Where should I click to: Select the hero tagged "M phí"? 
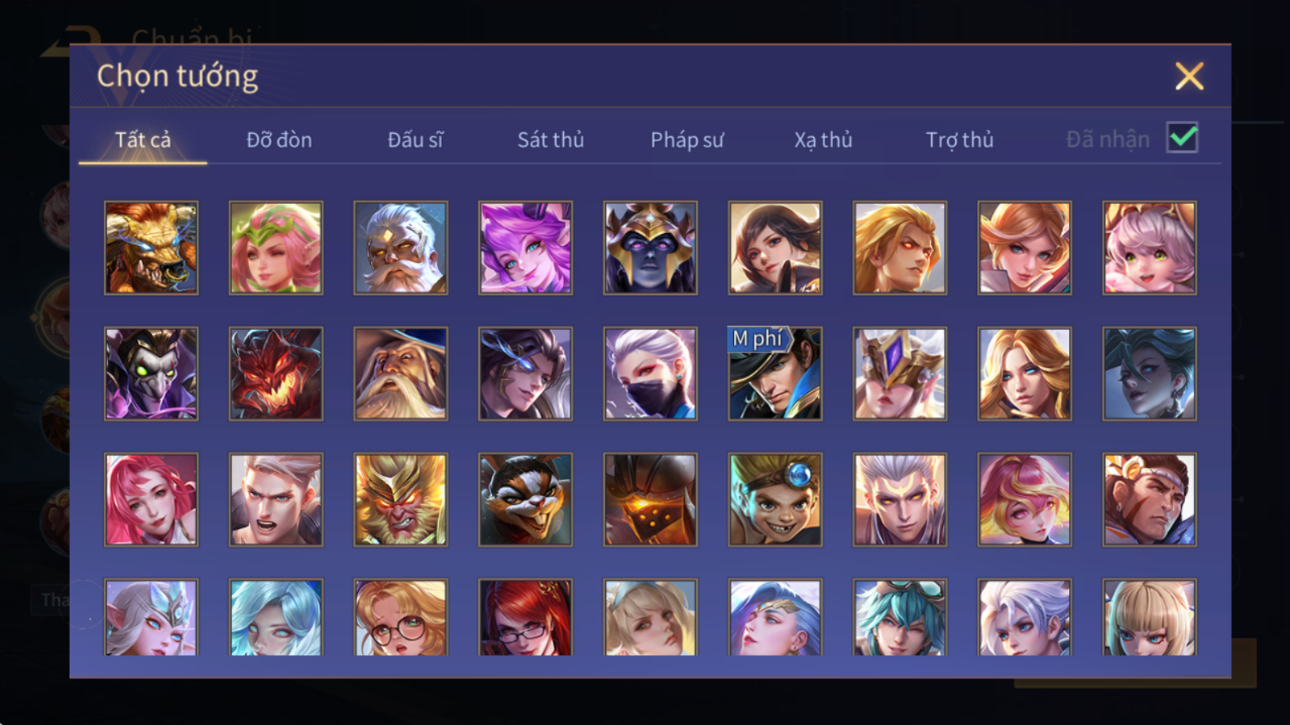[x=775, y=374]
